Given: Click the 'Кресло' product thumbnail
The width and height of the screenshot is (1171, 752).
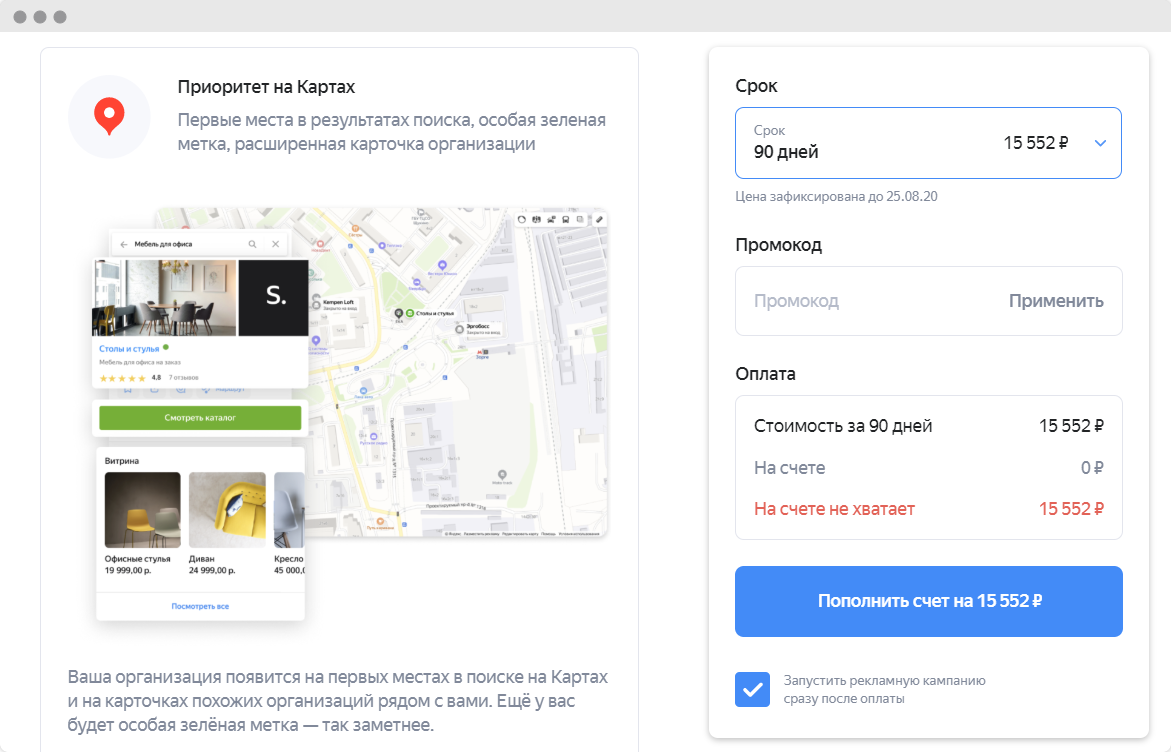Looking at the screenshot, I should tap(289, 510).
